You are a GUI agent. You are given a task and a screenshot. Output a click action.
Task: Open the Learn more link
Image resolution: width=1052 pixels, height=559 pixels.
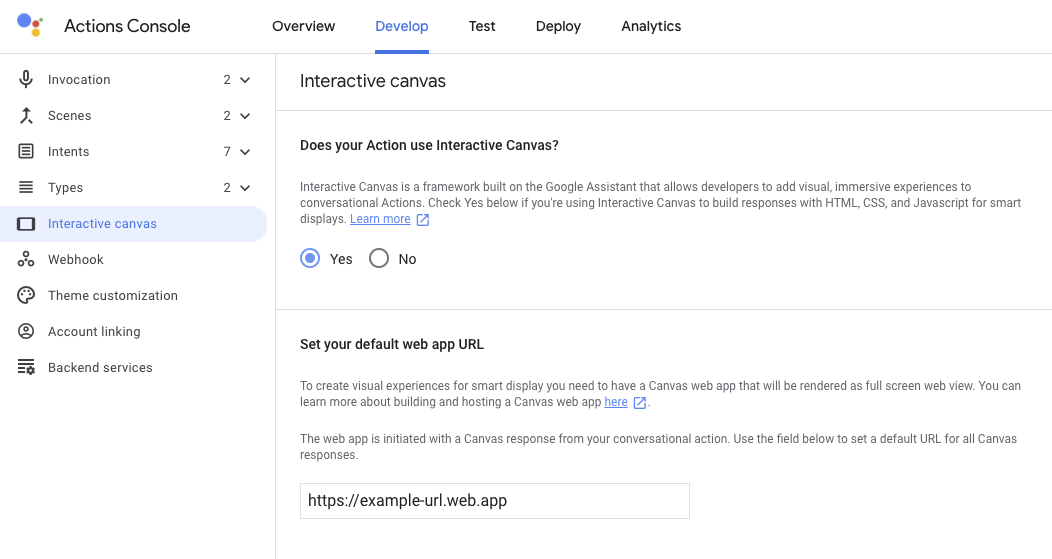380,219
